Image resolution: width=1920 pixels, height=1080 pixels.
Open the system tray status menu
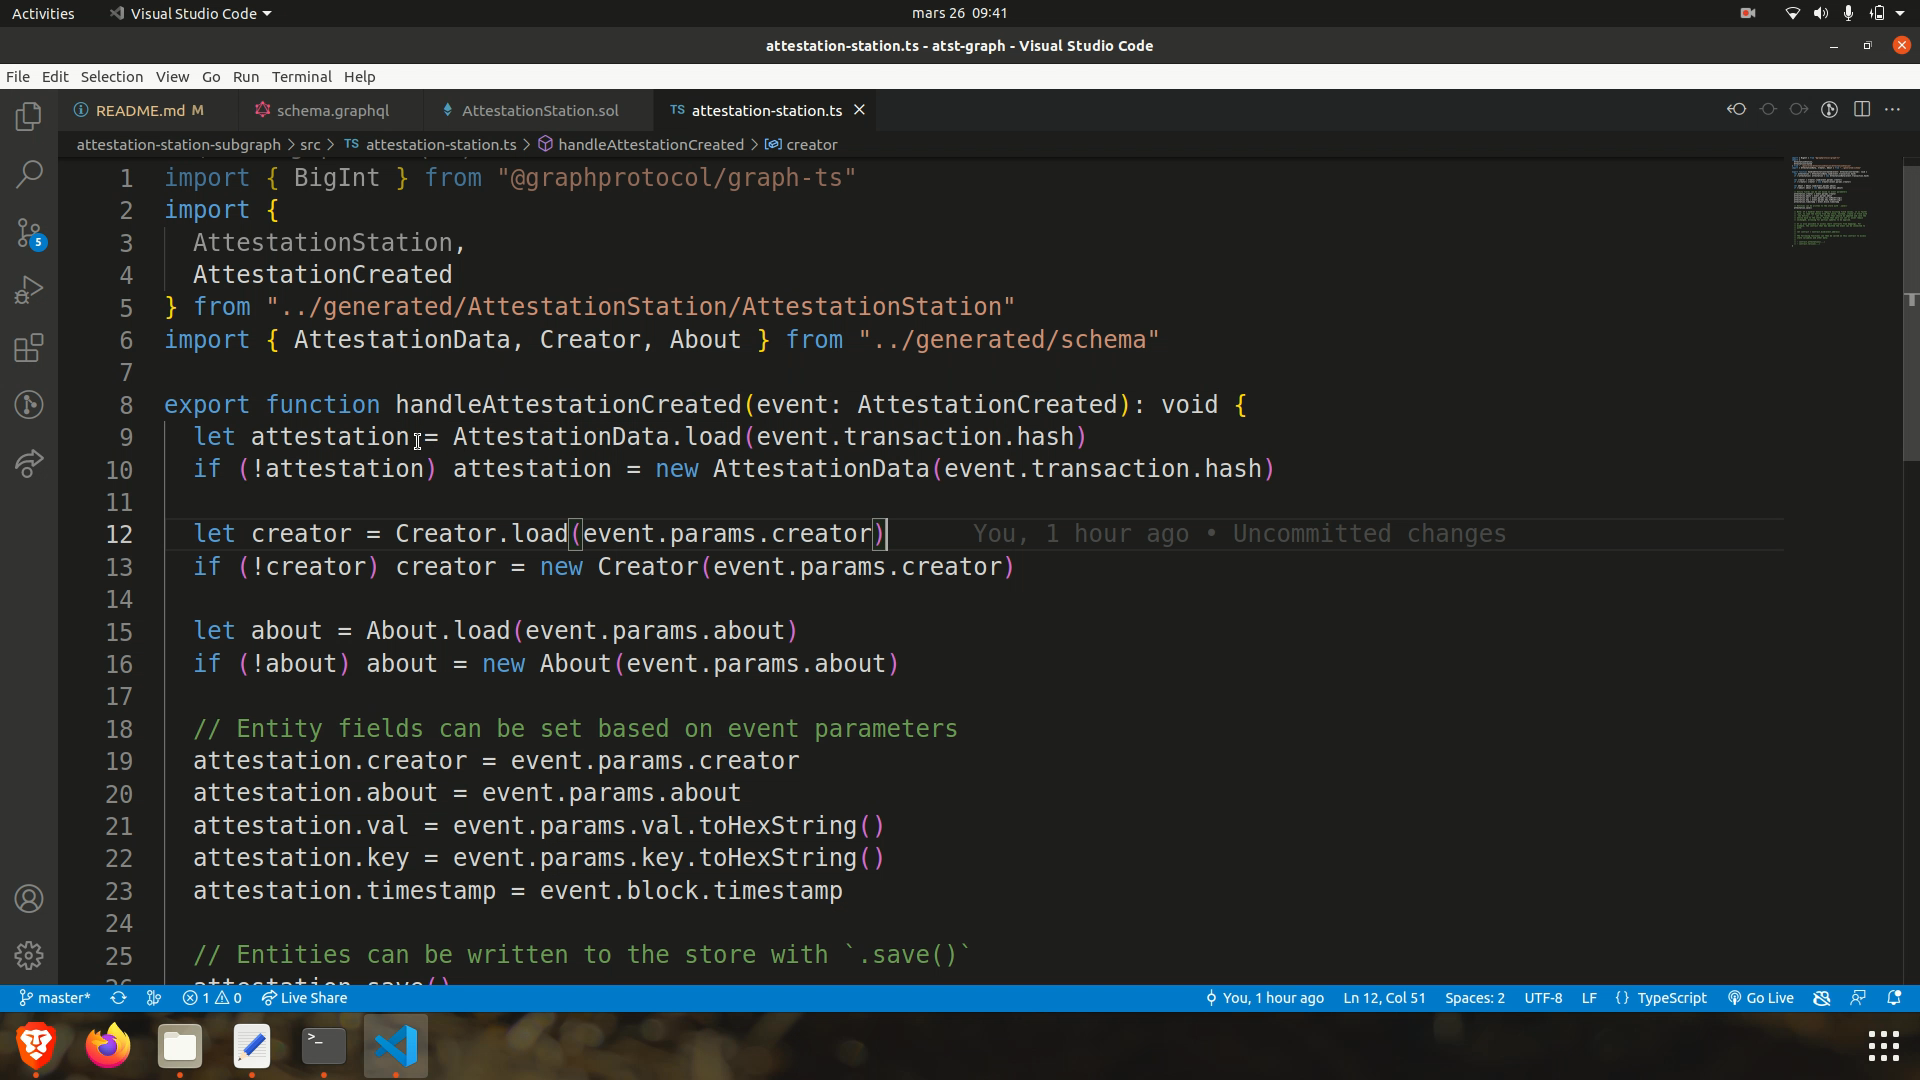(1845, 13)
